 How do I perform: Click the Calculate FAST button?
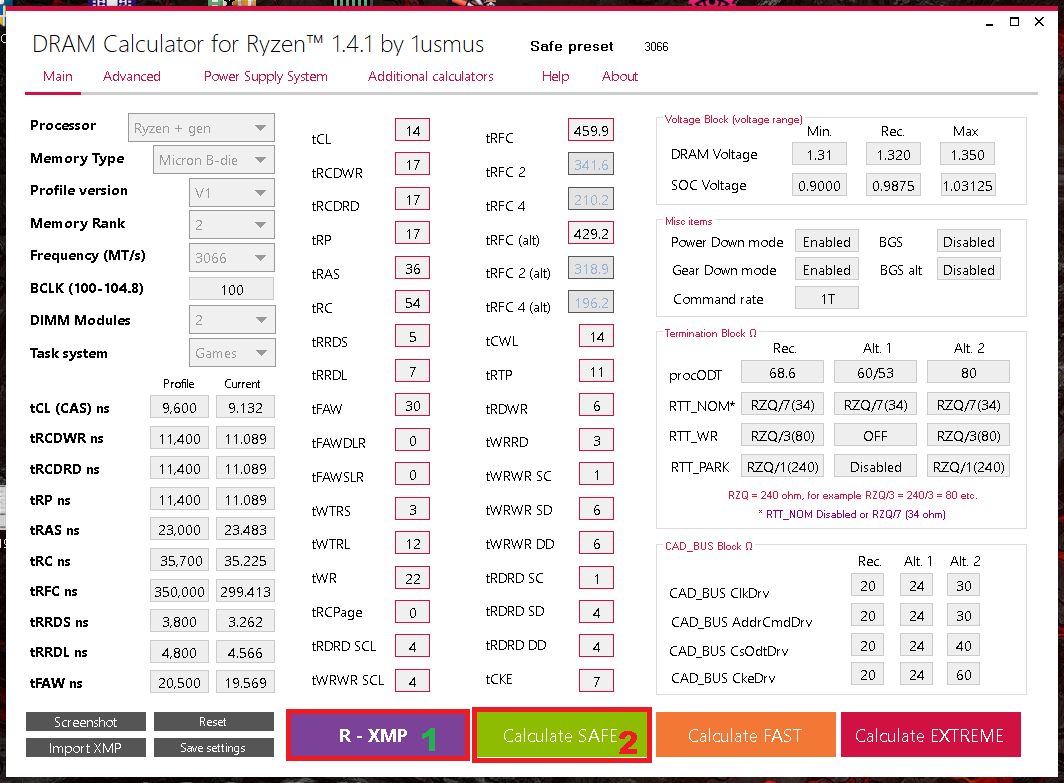coord(745,736)
